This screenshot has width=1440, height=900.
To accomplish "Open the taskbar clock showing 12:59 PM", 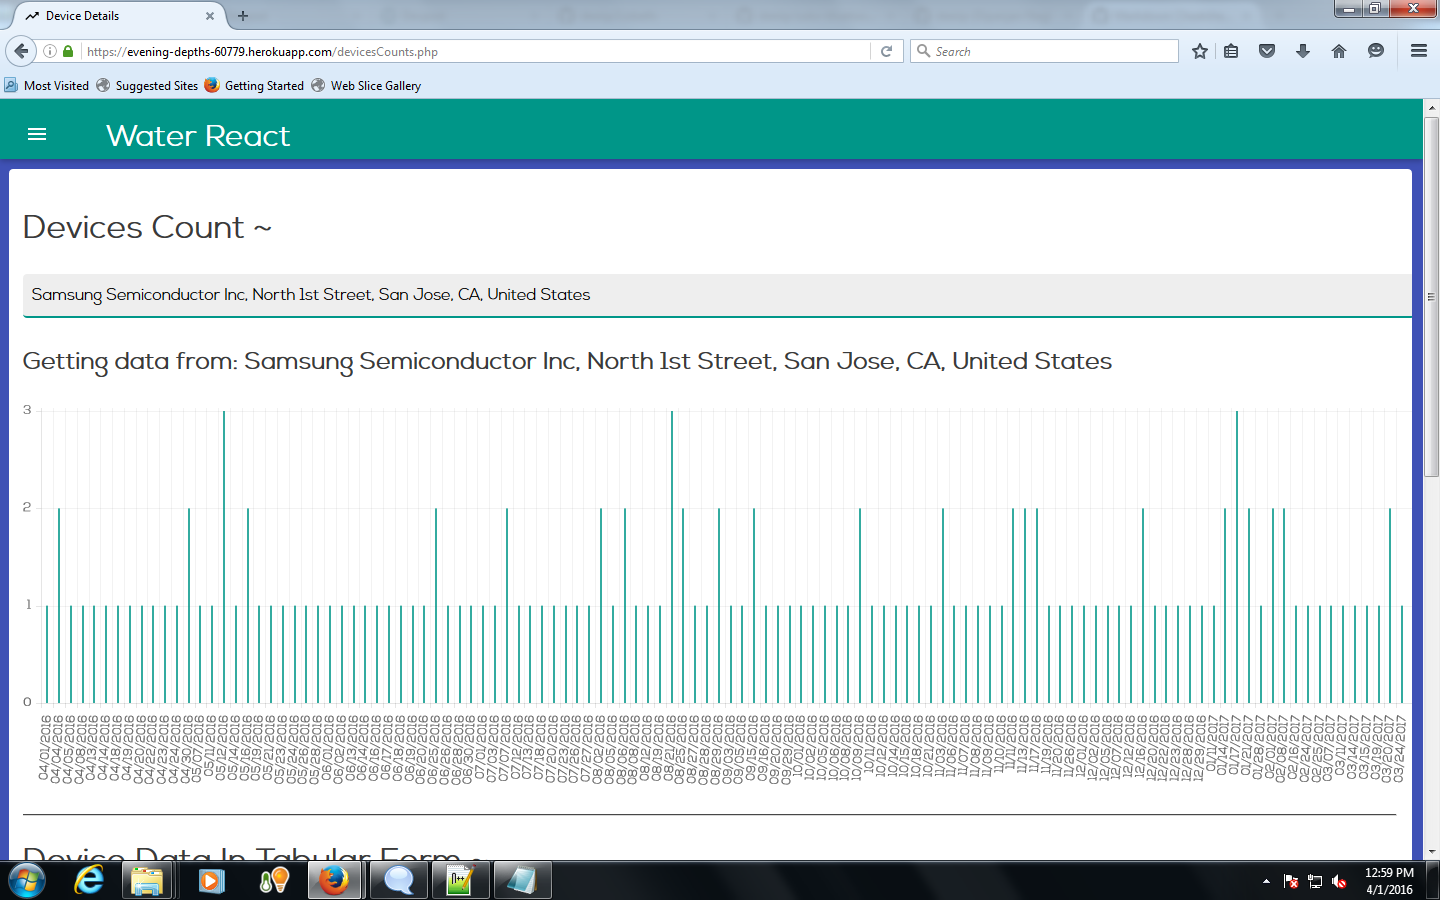I will tap(1389, 881).
